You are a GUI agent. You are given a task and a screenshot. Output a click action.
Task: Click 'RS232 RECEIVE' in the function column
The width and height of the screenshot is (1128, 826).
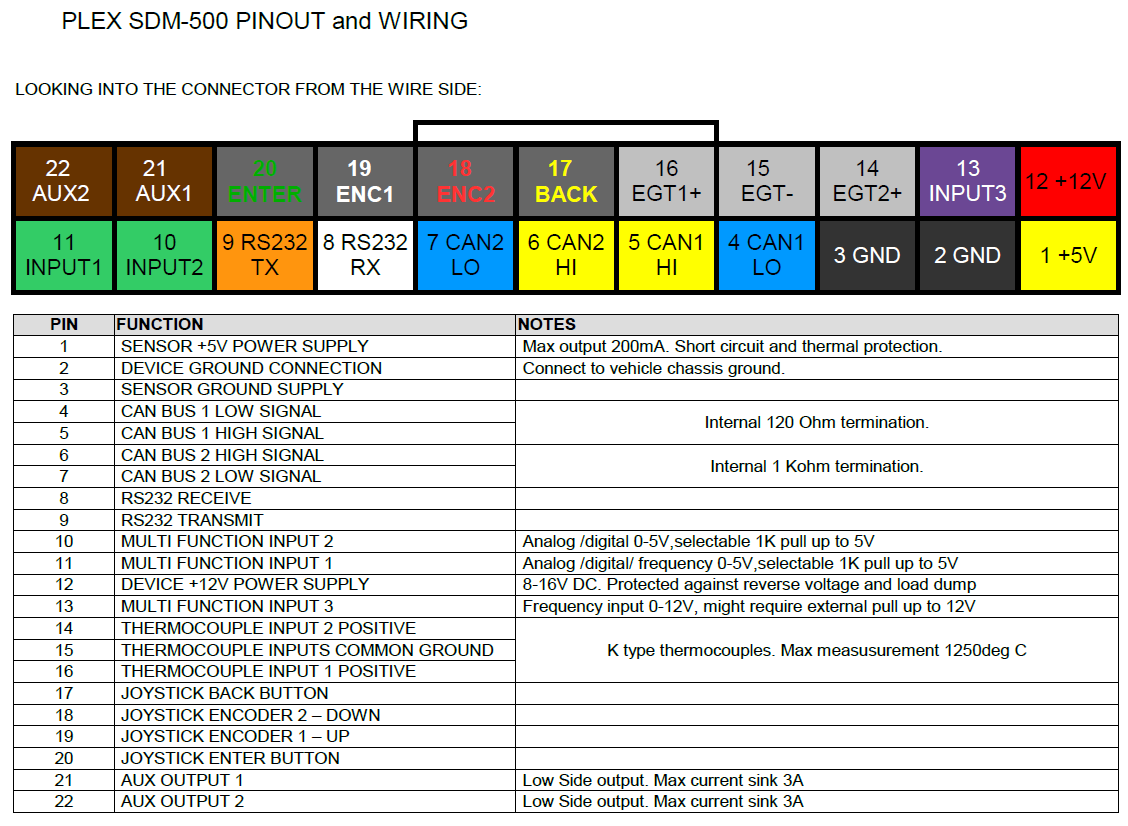click(x=186, y=498)
